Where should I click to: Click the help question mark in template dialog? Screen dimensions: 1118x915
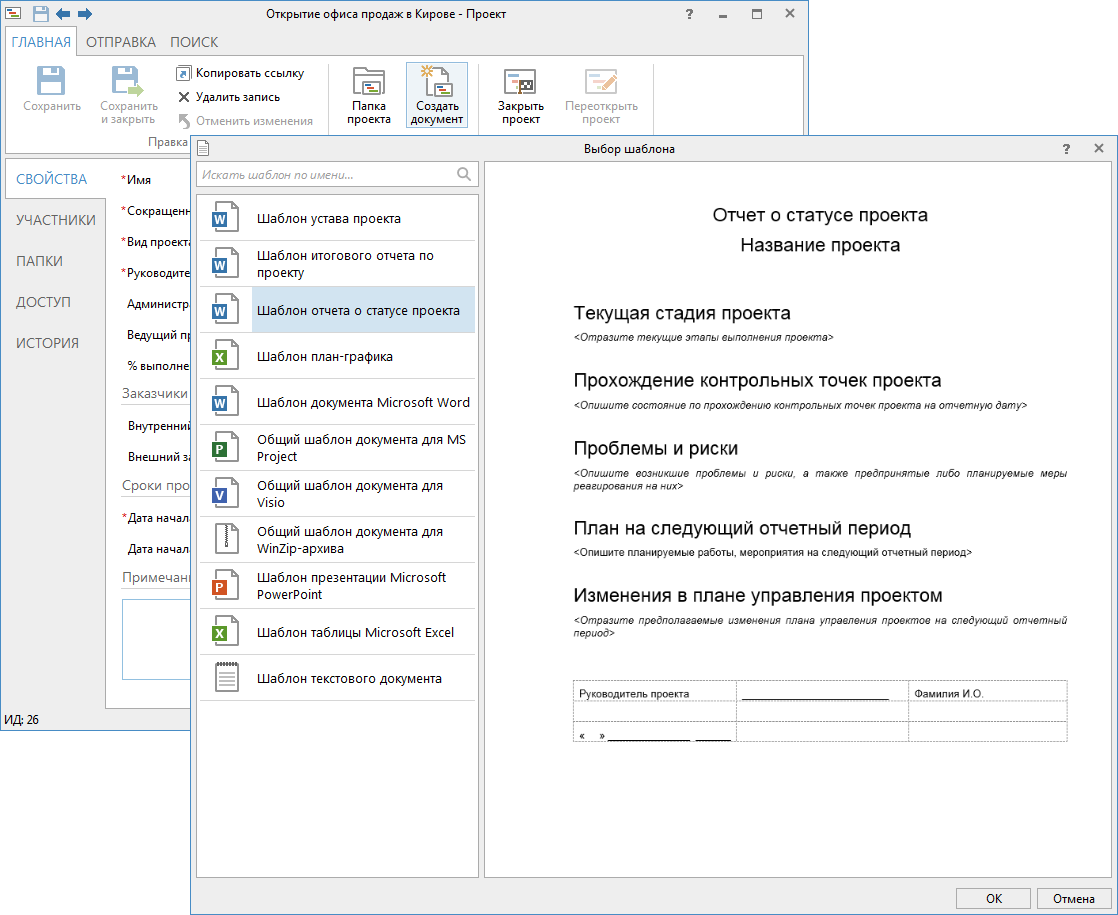point(1066,149)
